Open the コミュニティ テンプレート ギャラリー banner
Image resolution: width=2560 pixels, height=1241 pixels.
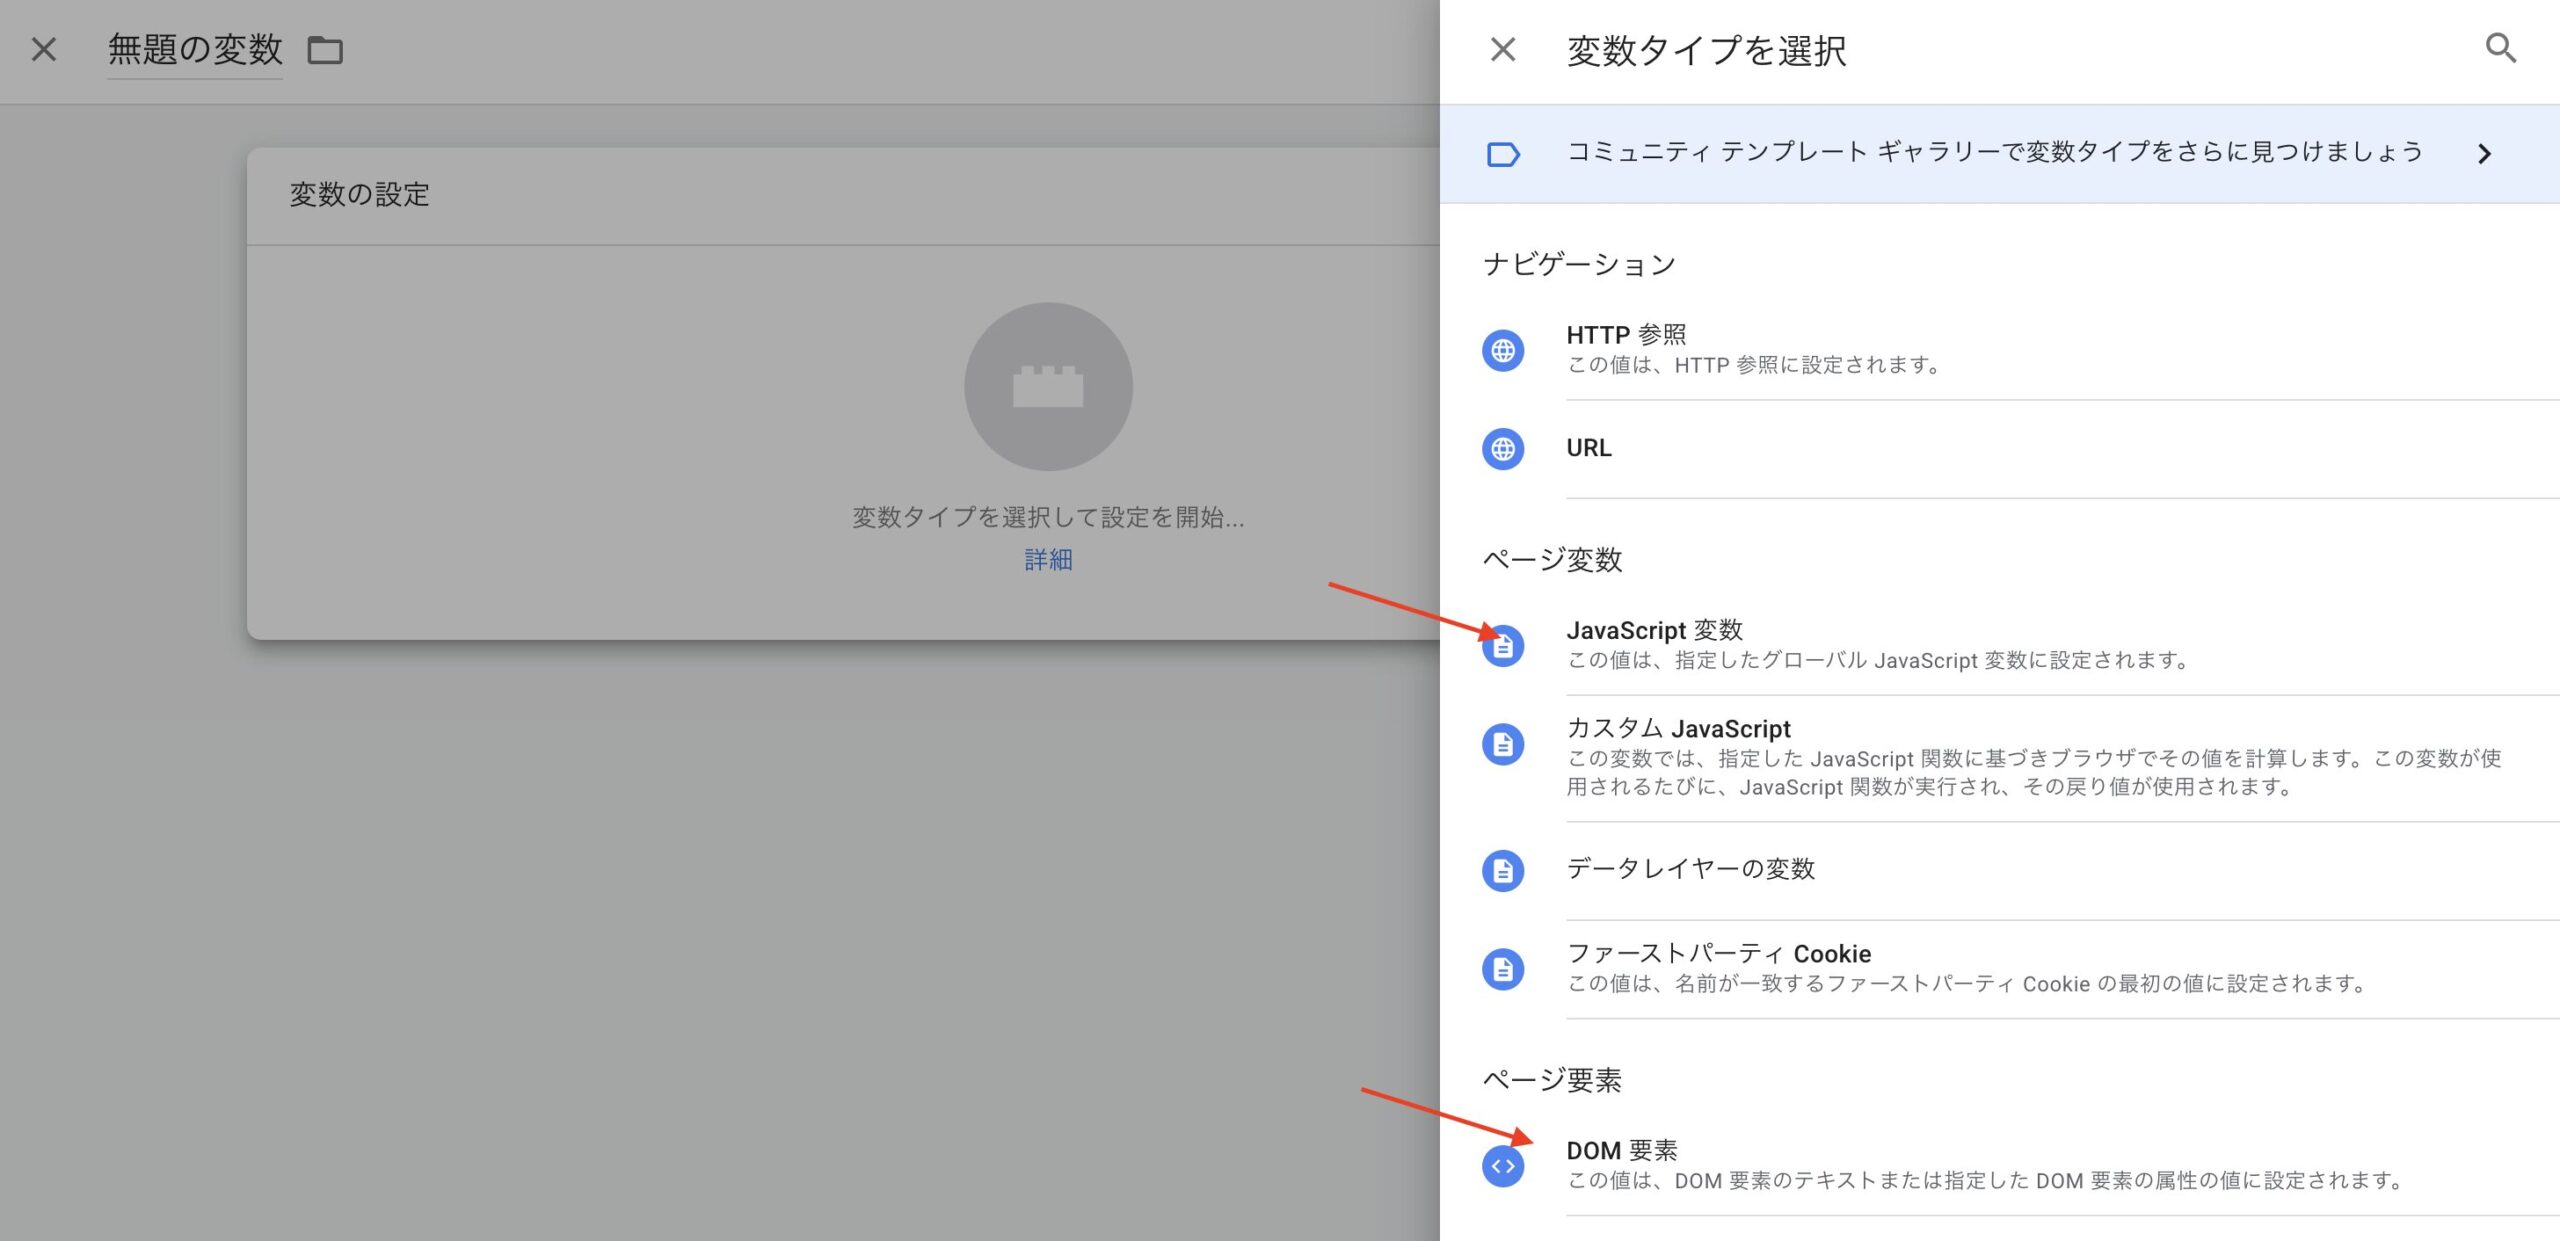coord(1993,152)
